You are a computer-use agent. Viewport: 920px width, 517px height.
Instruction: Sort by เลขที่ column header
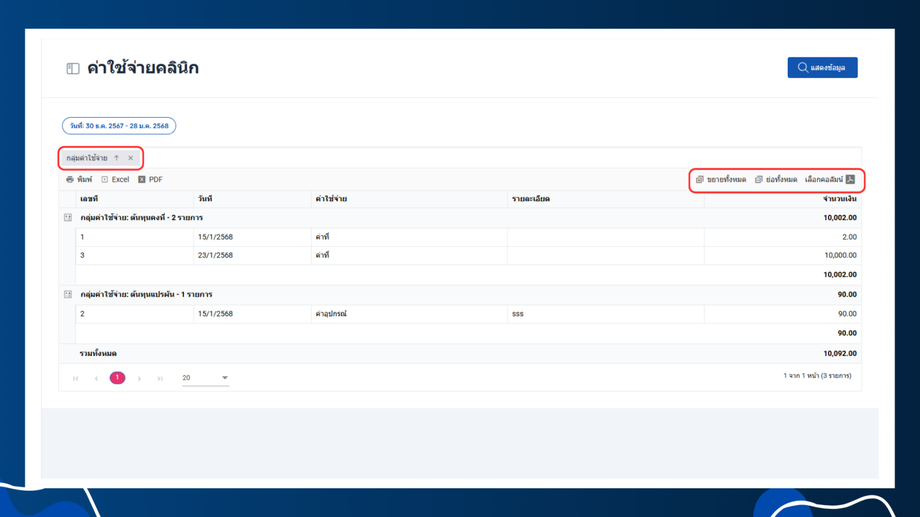coord(134,199)
